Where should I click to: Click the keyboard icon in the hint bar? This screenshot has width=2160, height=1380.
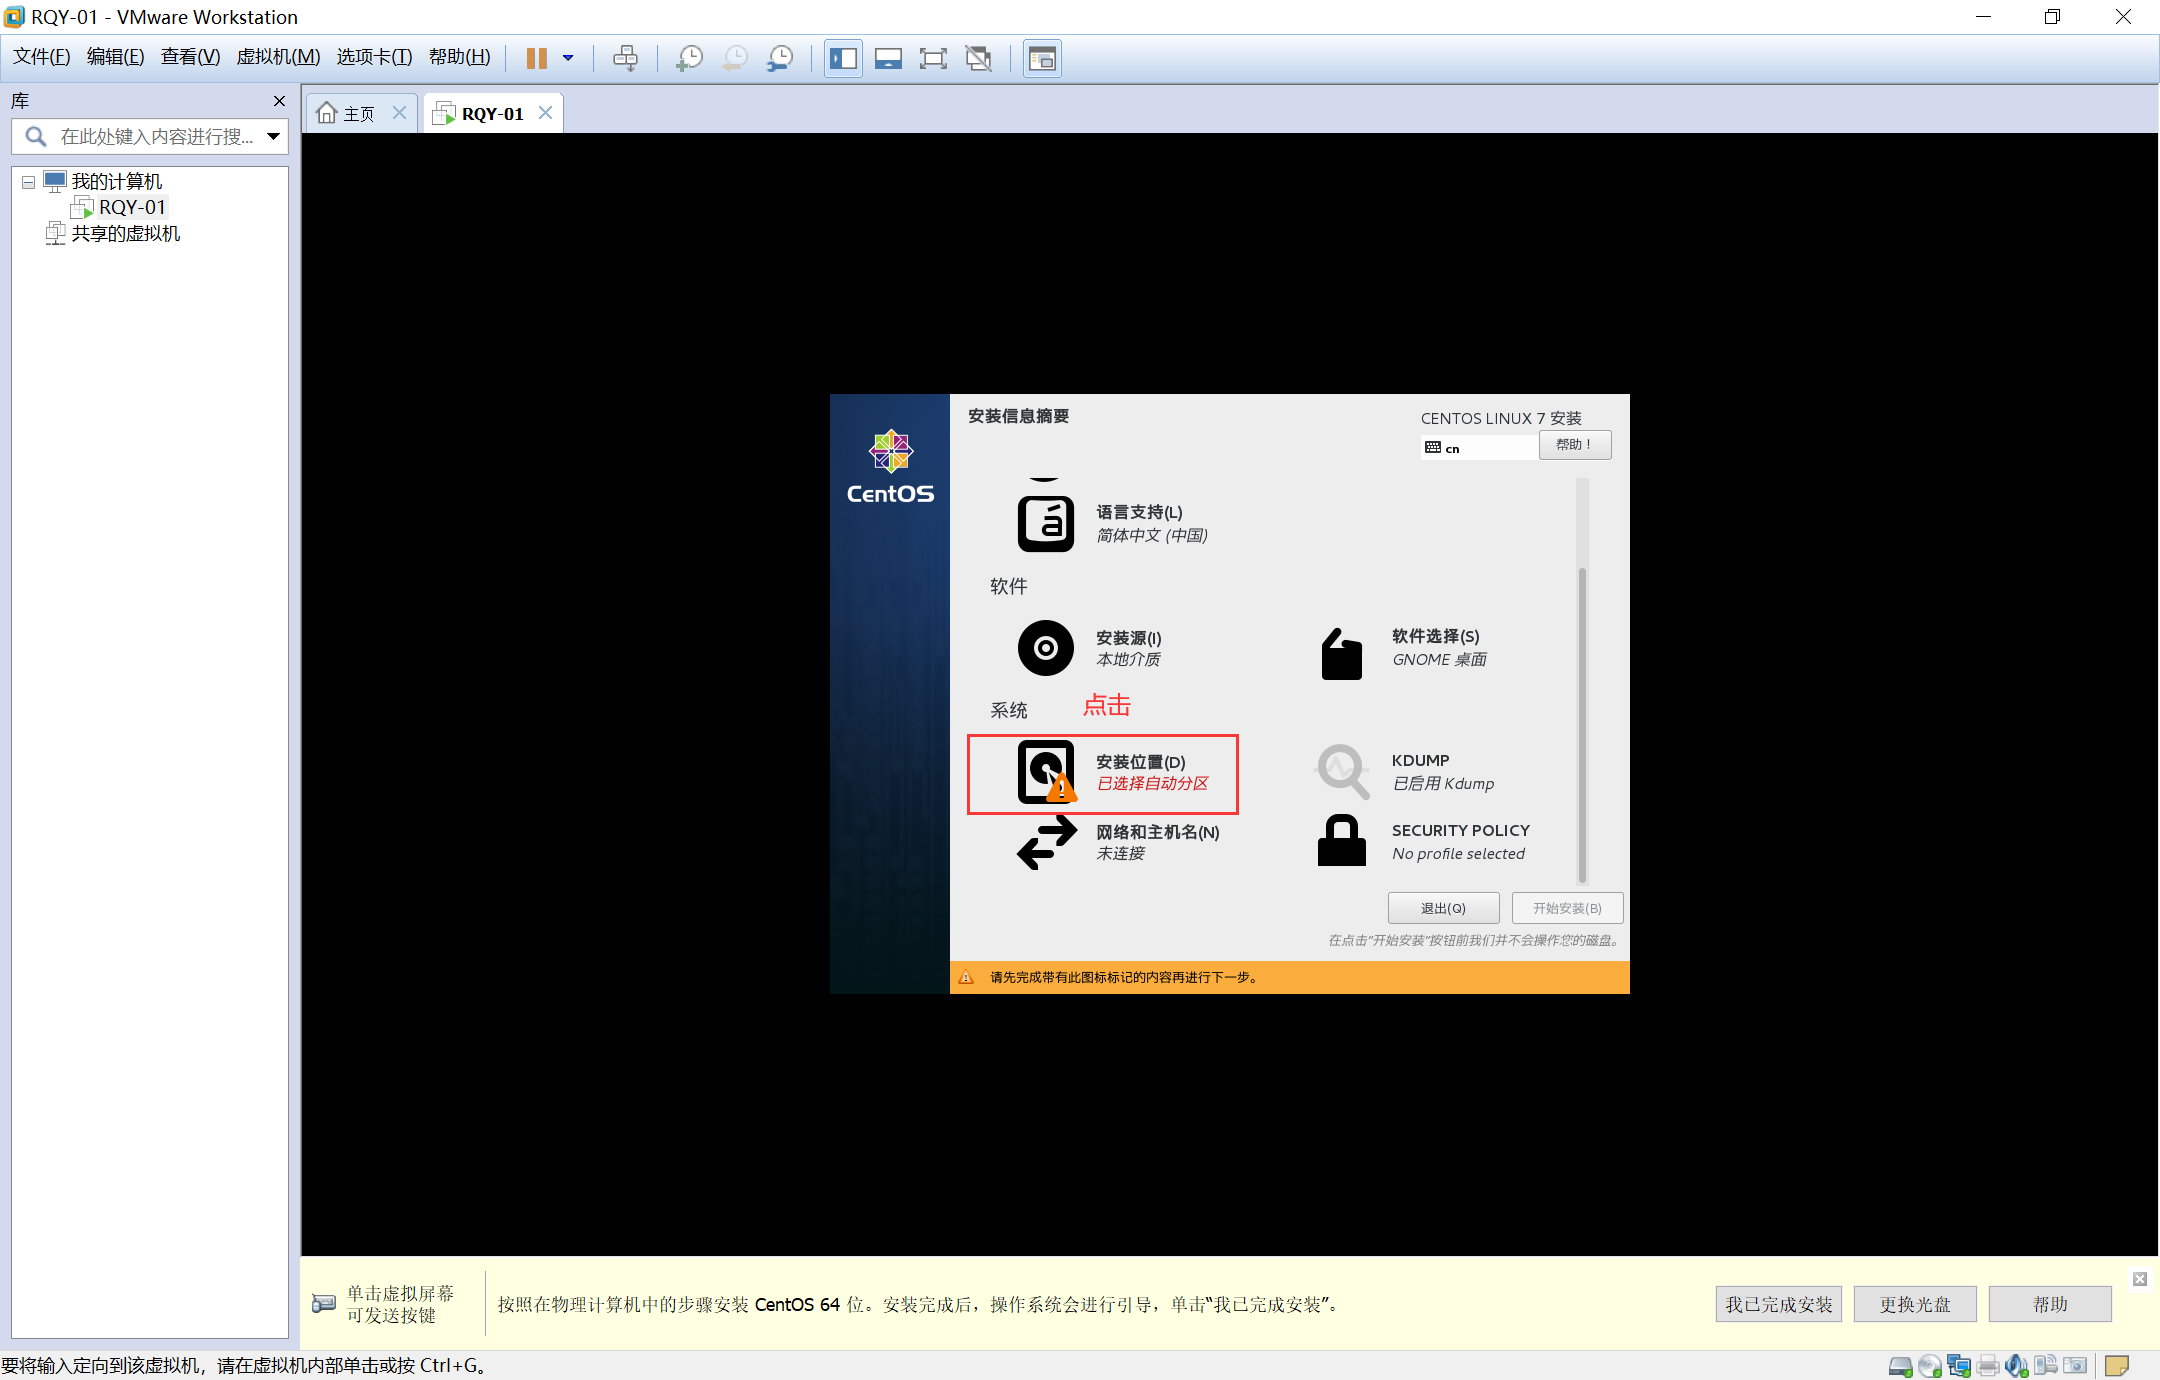coord(324,1303)
